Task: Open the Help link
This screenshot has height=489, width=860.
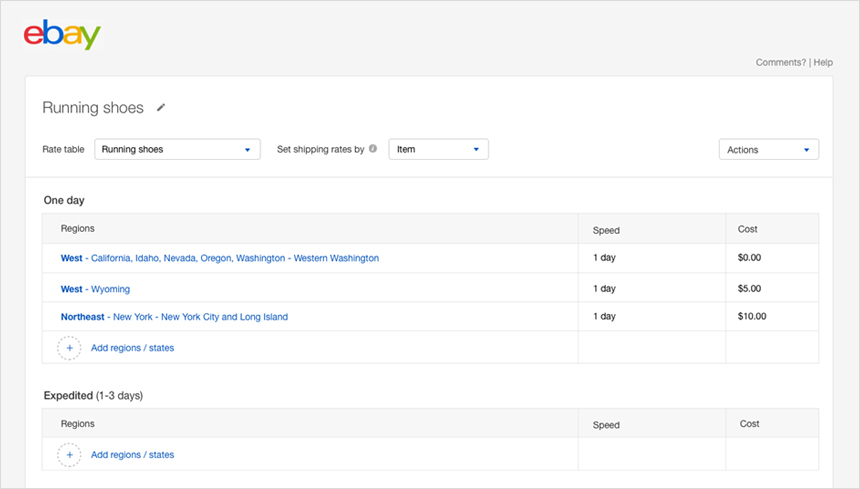Action: pos(823,62)
